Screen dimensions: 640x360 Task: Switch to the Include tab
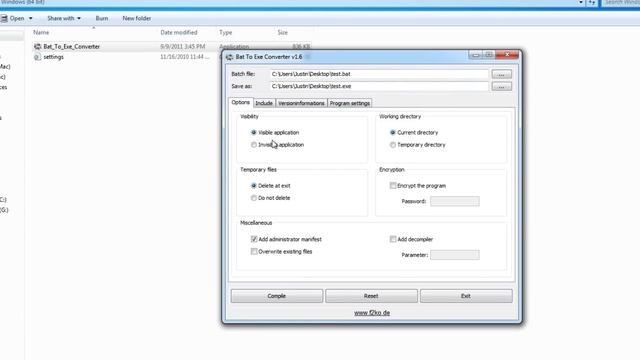pos(264,103)
